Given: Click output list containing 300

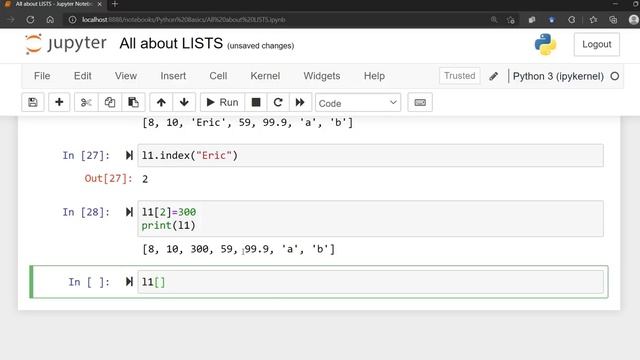Looking at the screenshot, I should tap(238, 249).
